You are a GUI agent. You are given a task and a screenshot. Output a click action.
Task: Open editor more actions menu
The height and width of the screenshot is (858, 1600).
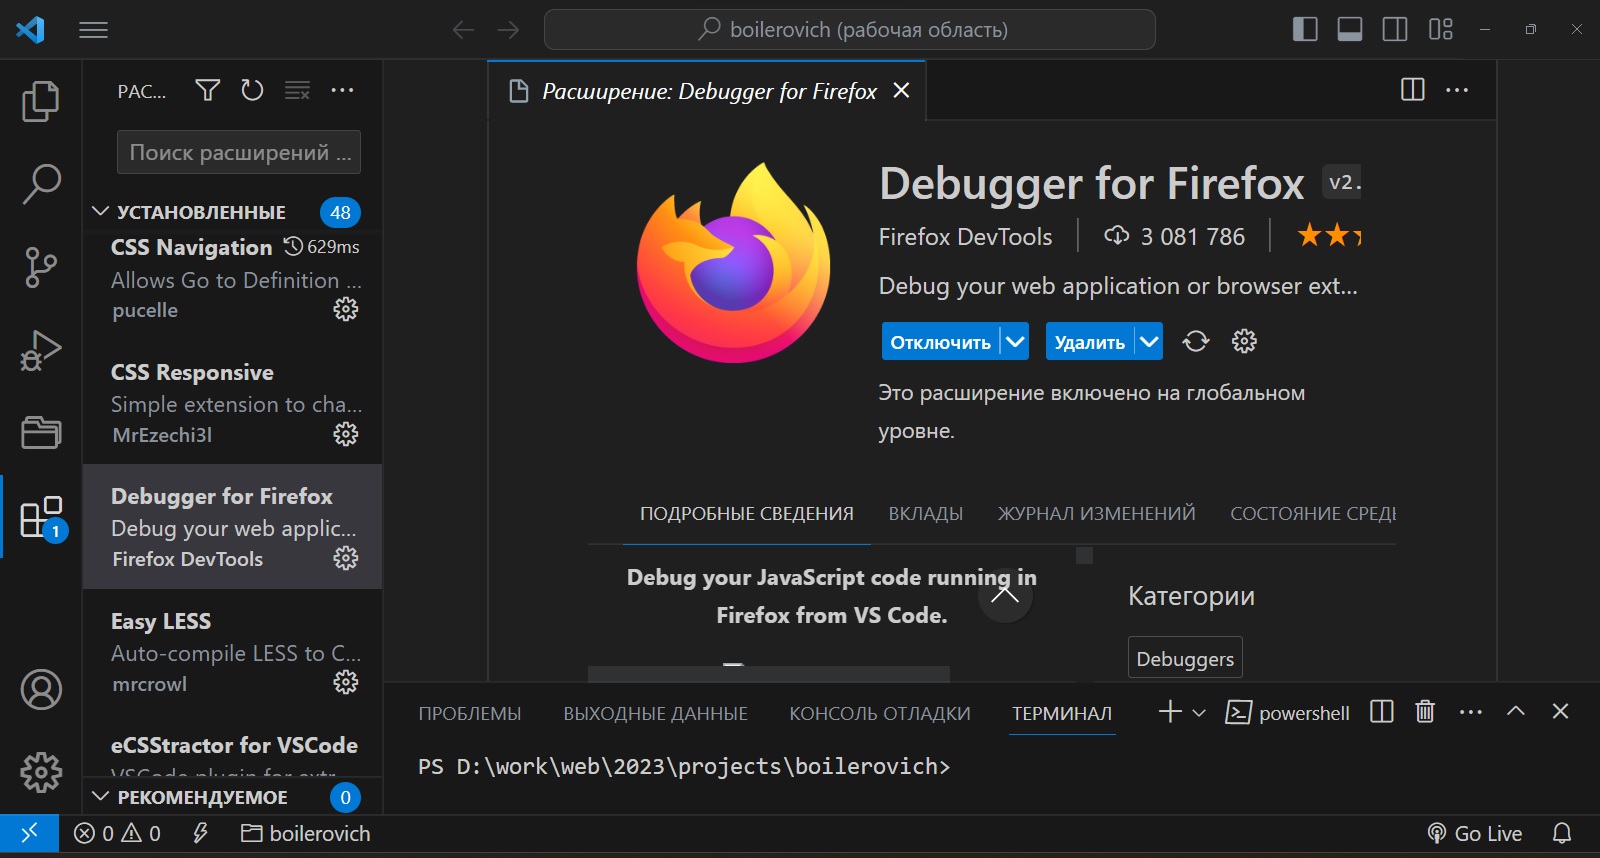point(1457,90)
